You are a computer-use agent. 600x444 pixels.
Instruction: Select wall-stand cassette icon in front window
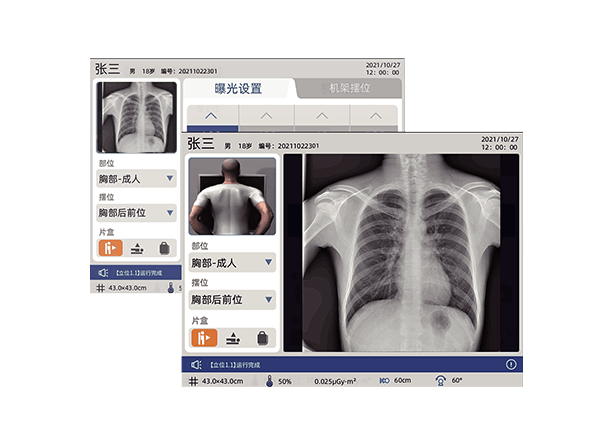pyautogui.click(x=204, y=338)
